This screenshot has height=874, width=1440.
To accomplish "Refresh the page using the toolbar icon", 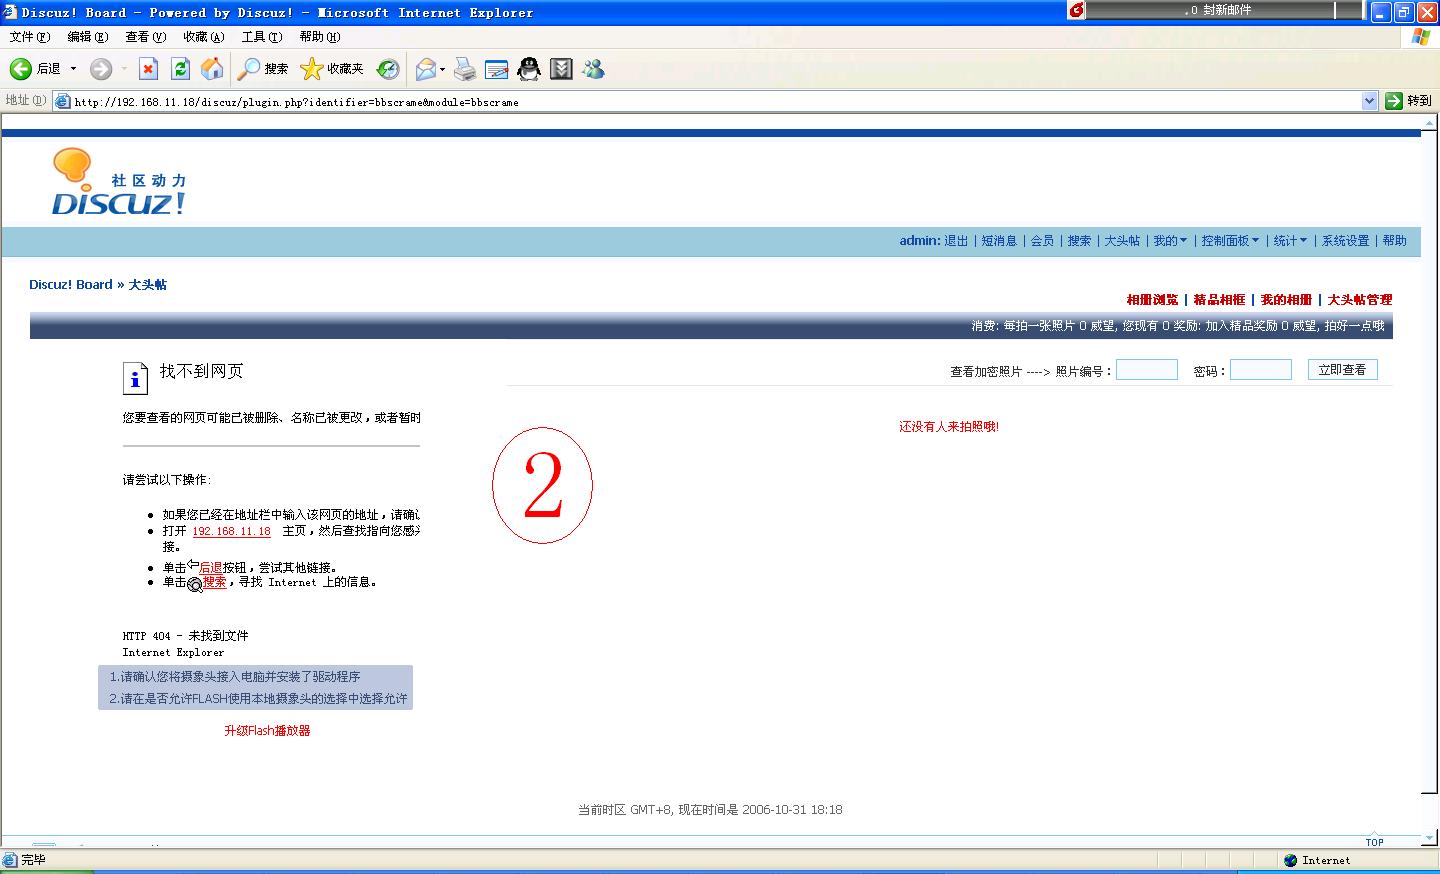I will coord(180,69).
